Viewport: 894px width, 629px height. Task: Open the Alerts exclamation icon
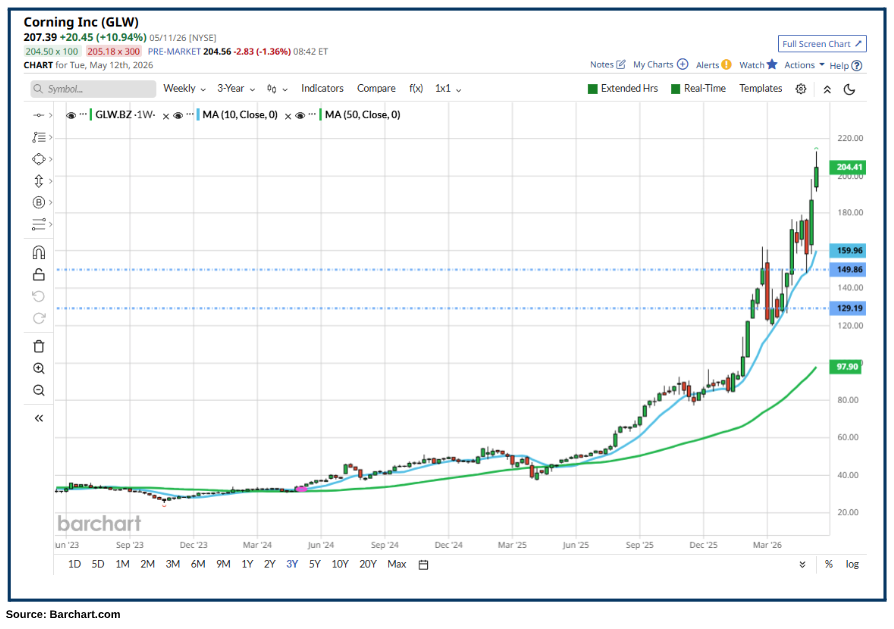726,64
